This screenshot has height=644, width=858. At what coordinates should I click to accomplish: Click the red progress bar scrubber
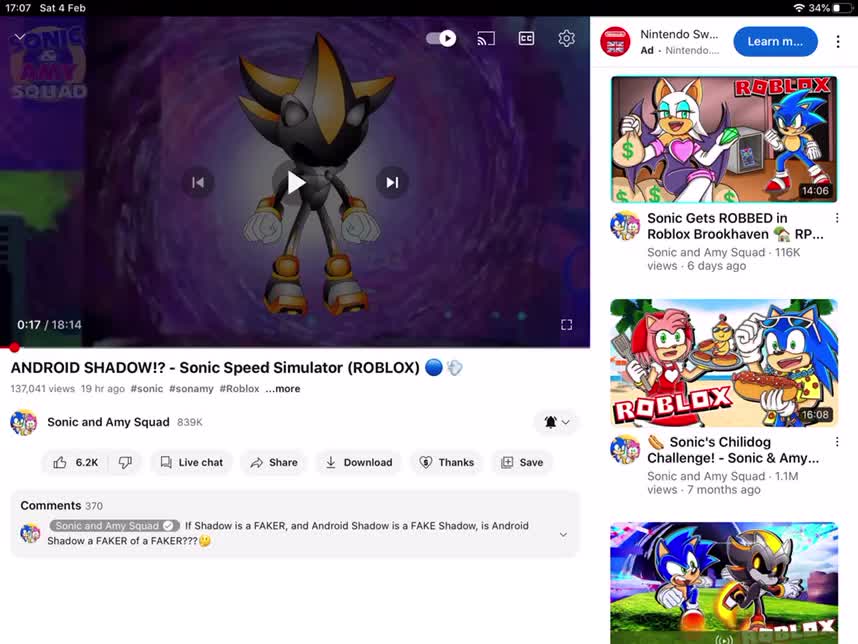coord(14,347)
